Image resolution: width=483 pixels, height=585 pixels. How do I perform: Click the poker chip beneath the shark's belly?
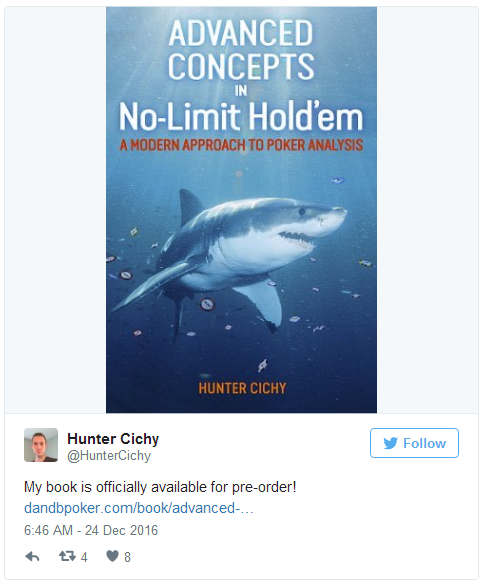[207, 304]
